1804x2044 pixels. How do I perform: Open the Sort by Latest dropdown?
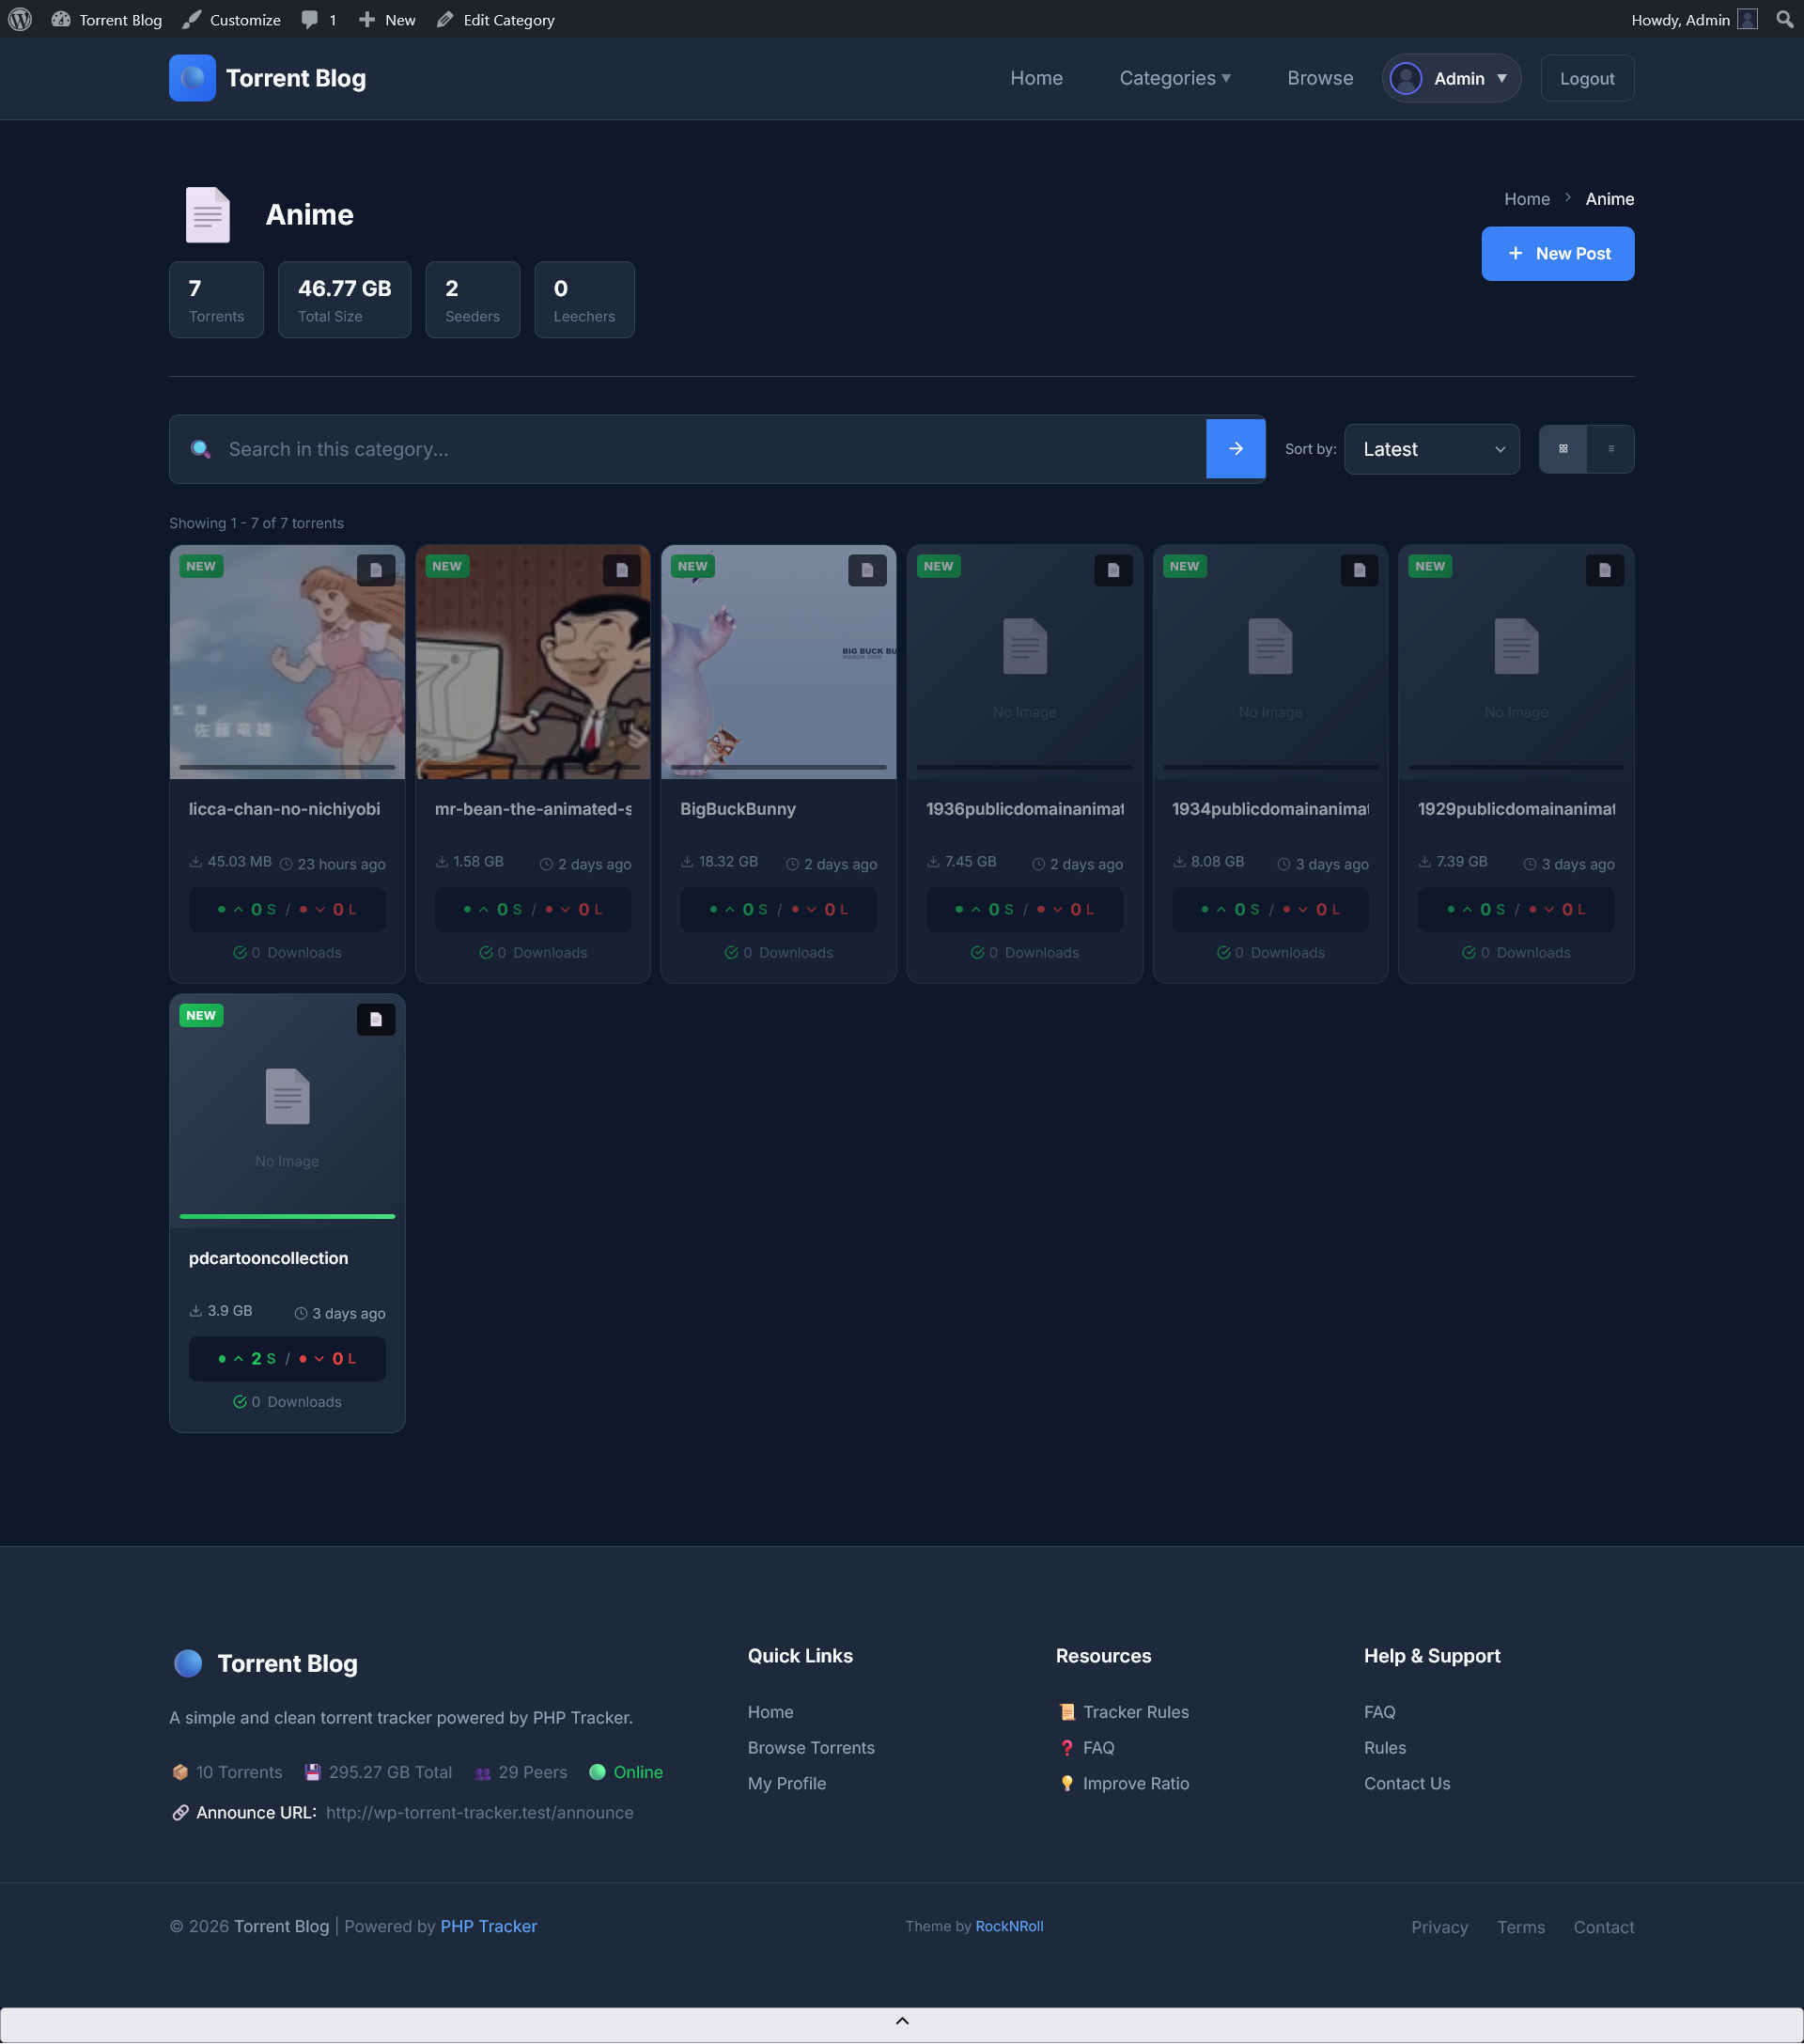pyautogui.click(x=1431, y=449)
